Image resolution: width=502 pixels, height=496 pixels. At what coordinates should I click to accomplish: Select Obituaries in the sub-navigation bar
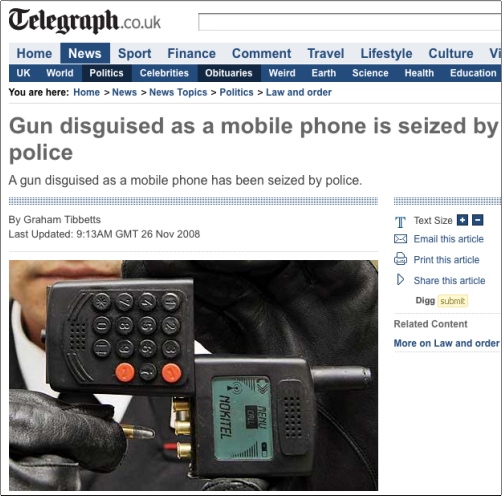pos(229,73)
